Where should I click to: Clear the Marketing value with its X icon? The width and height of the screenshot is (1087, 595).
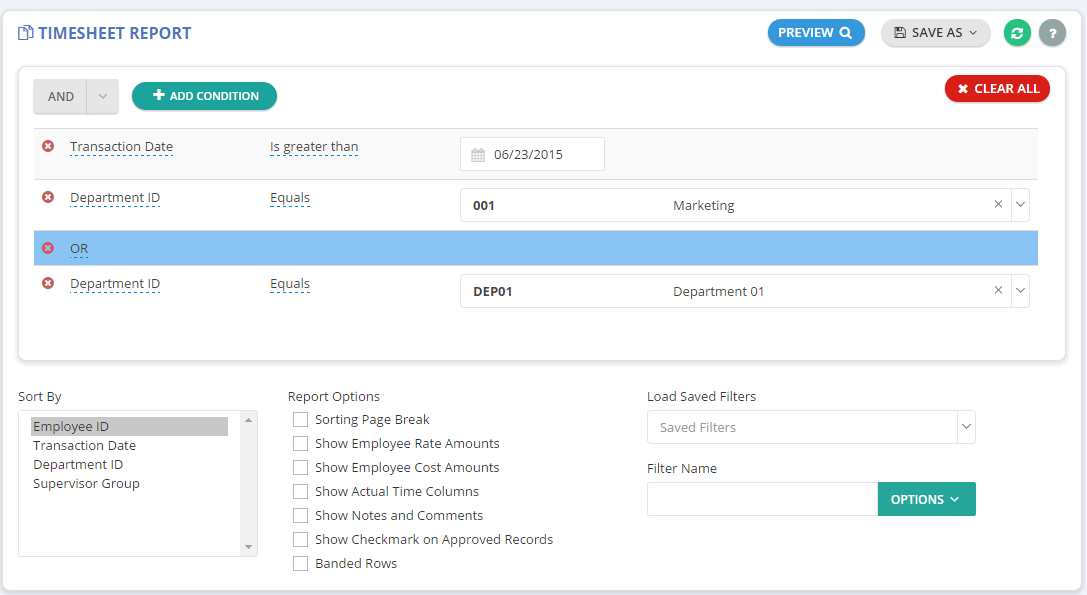pyautogui.click(x=998, y=205)
